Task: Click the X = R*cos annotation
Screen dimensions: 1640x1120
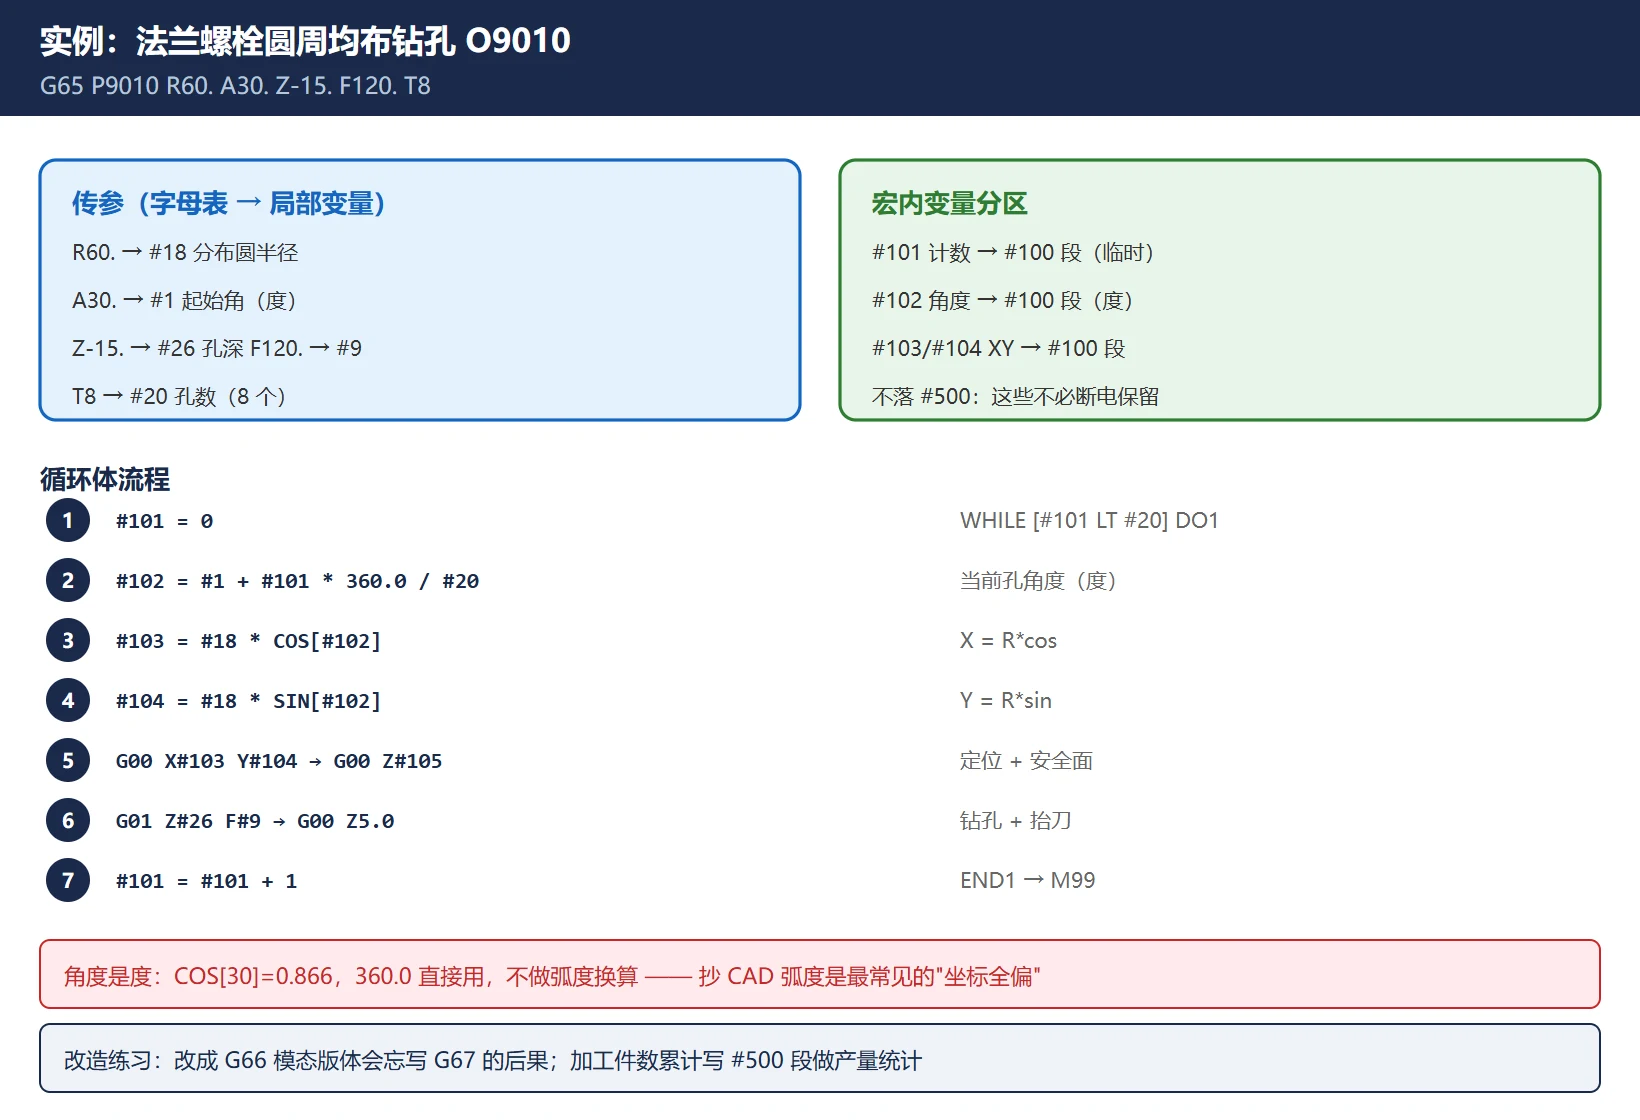Action: coord(1008,640)
